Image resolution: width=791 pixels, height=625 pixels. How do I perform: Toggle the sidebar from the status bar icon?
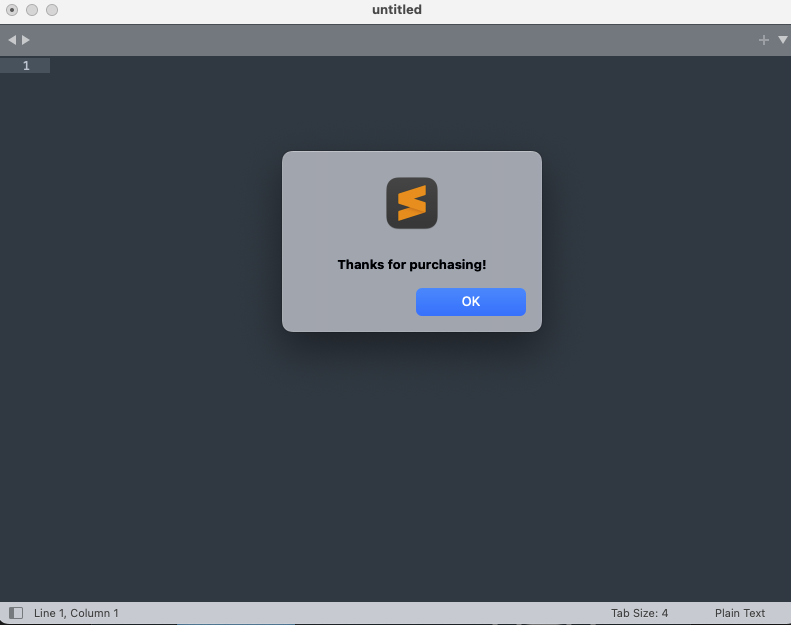(x=16, y=613)
